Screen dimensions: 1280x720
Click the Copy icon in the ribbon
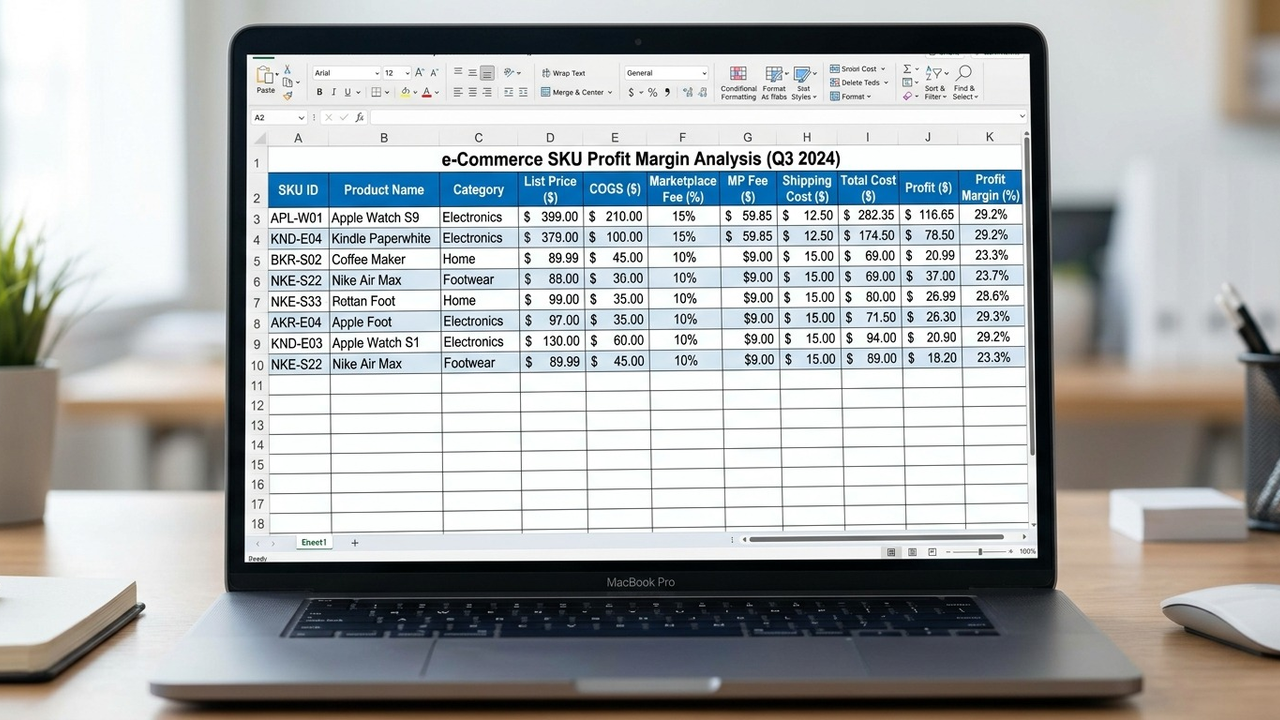288,82
